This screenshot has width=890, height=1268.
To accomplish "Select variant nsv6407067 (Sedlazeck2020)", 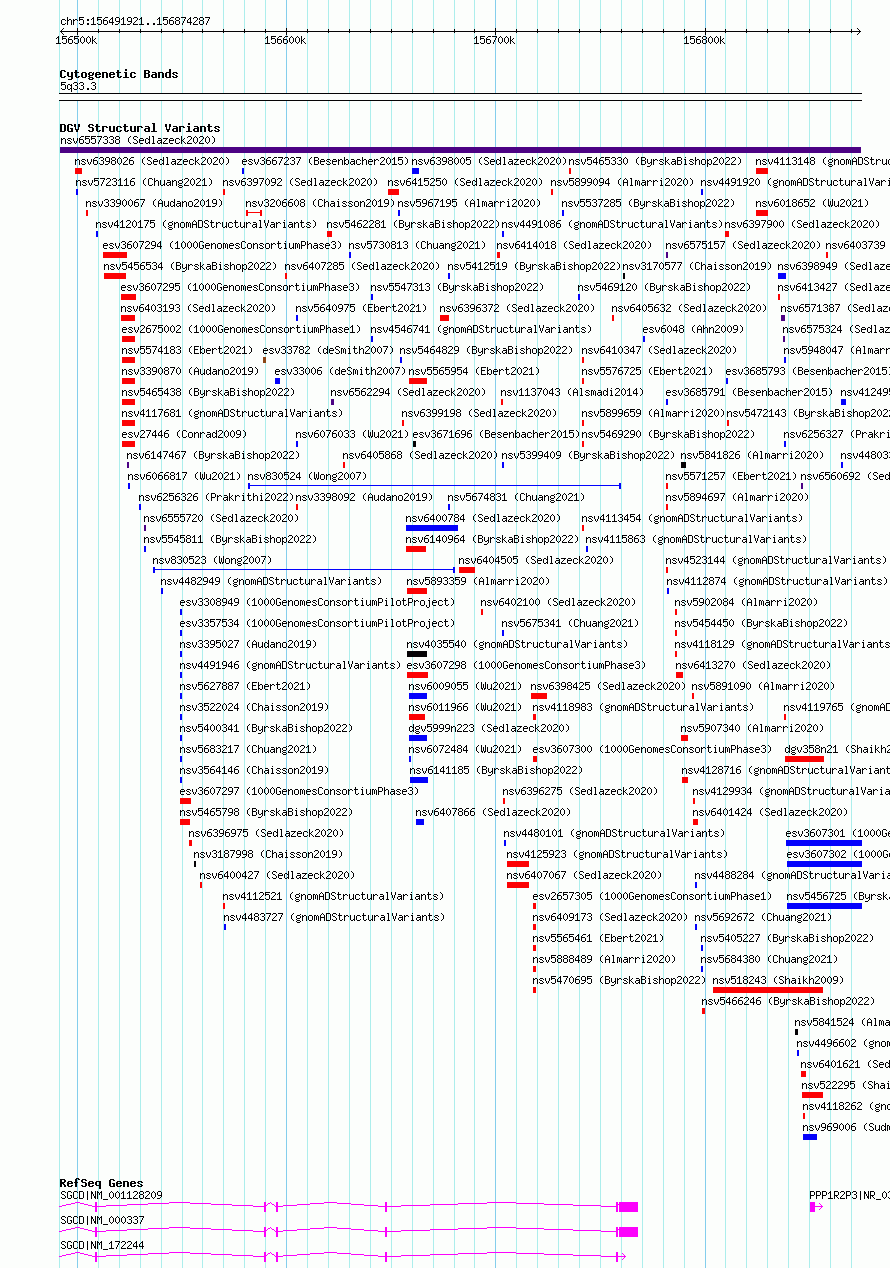I will pos(585,875).
